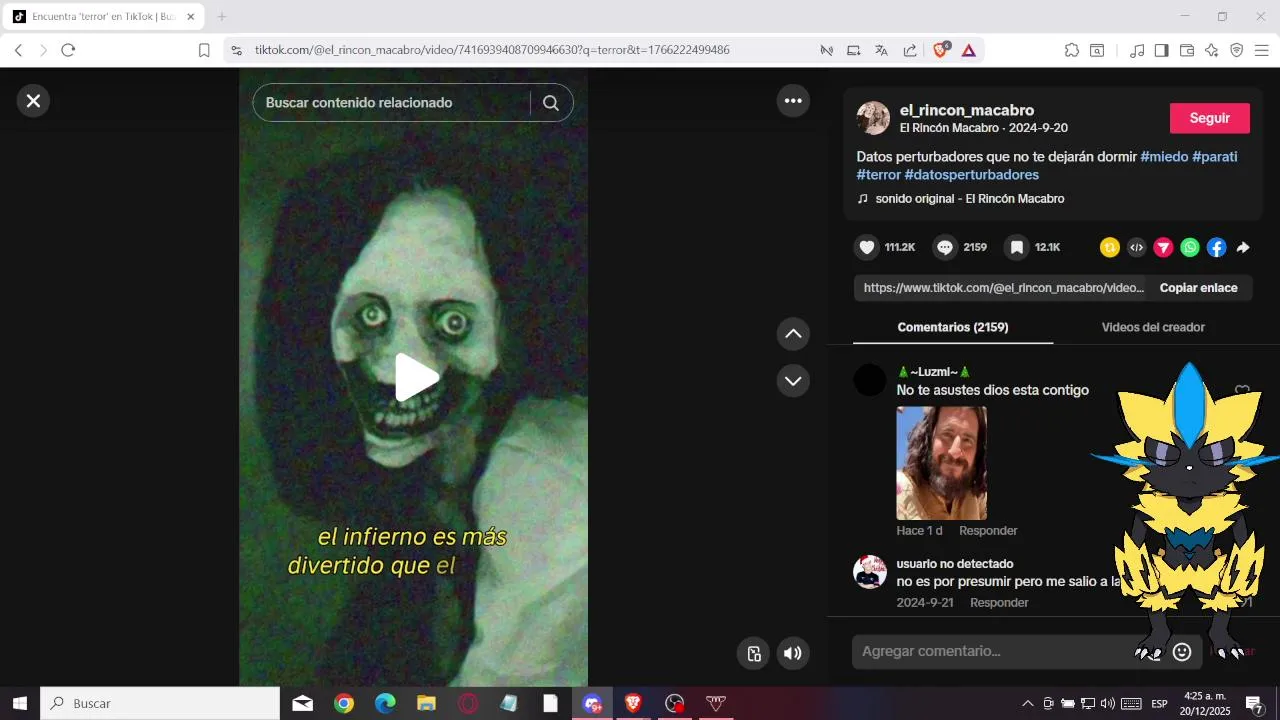Get embed code with the code brackets icon
The height and width of the screenshot is (720, 1280).
pyautogui.click(x=1137, y=248)
